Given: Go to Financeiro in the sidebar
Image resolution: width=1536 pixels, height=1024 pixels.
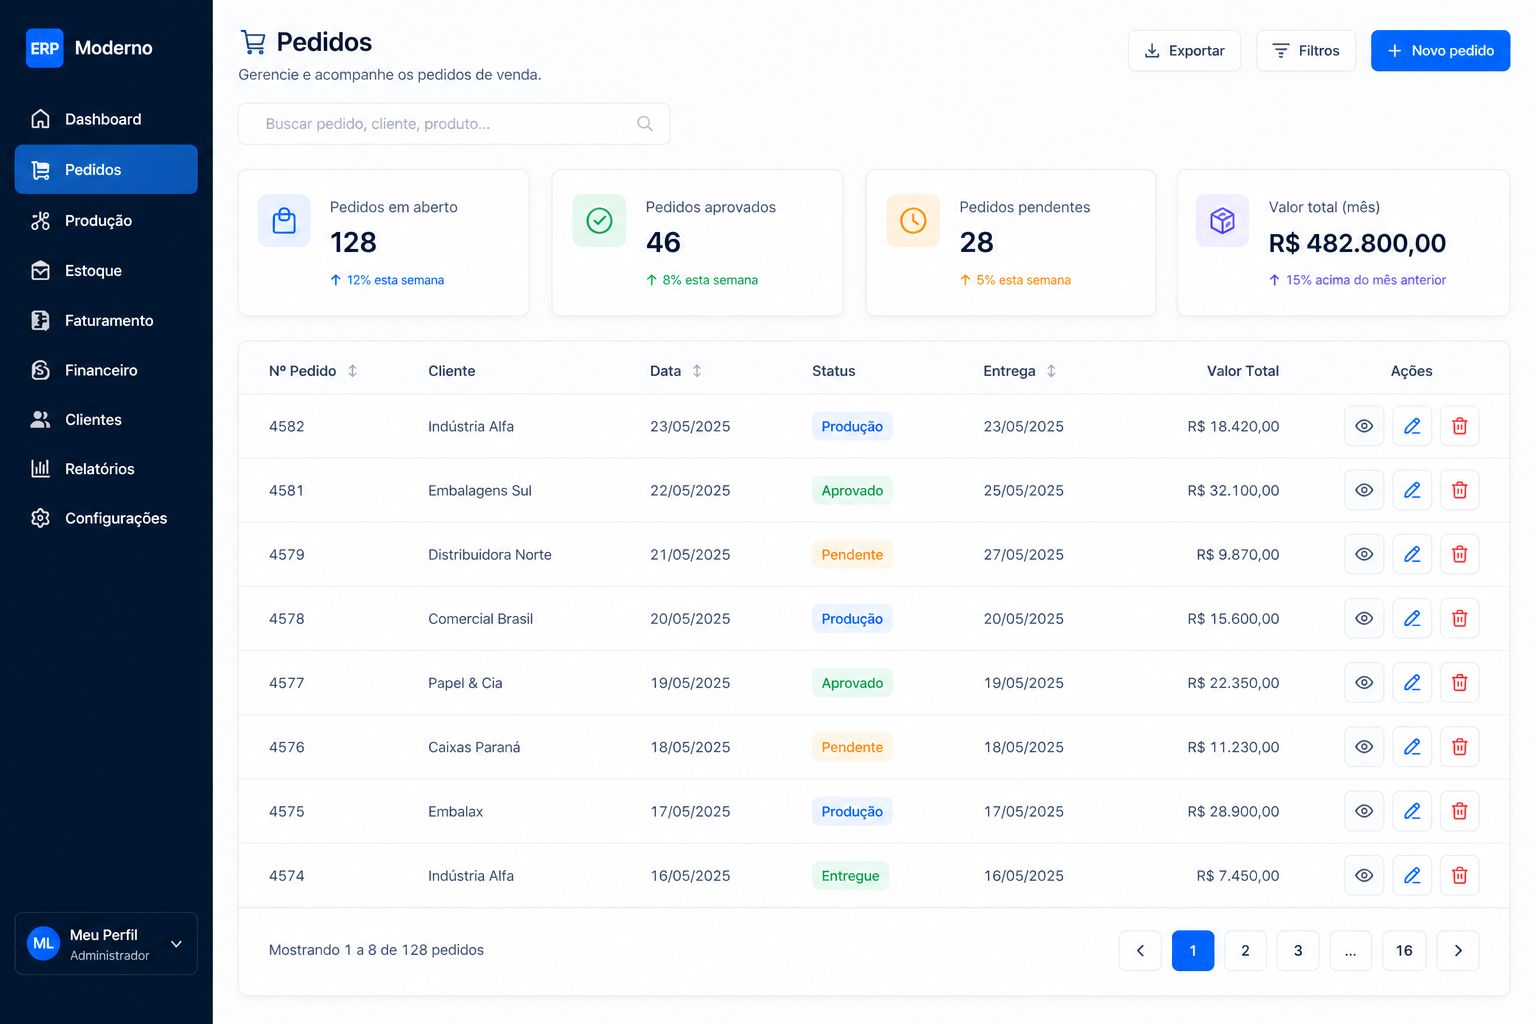Looking at the screenshot, I should pos(101,370).
